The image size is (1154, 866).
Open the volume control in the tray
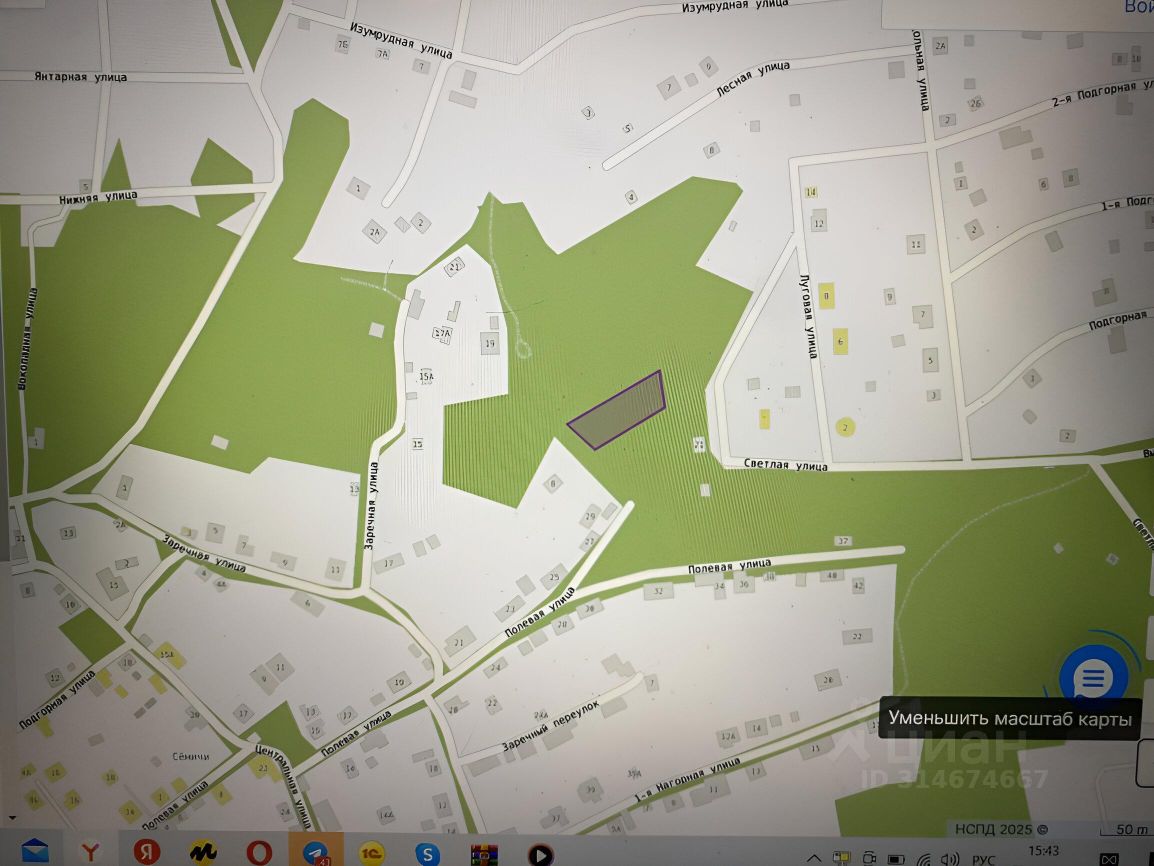coord(949,859)
